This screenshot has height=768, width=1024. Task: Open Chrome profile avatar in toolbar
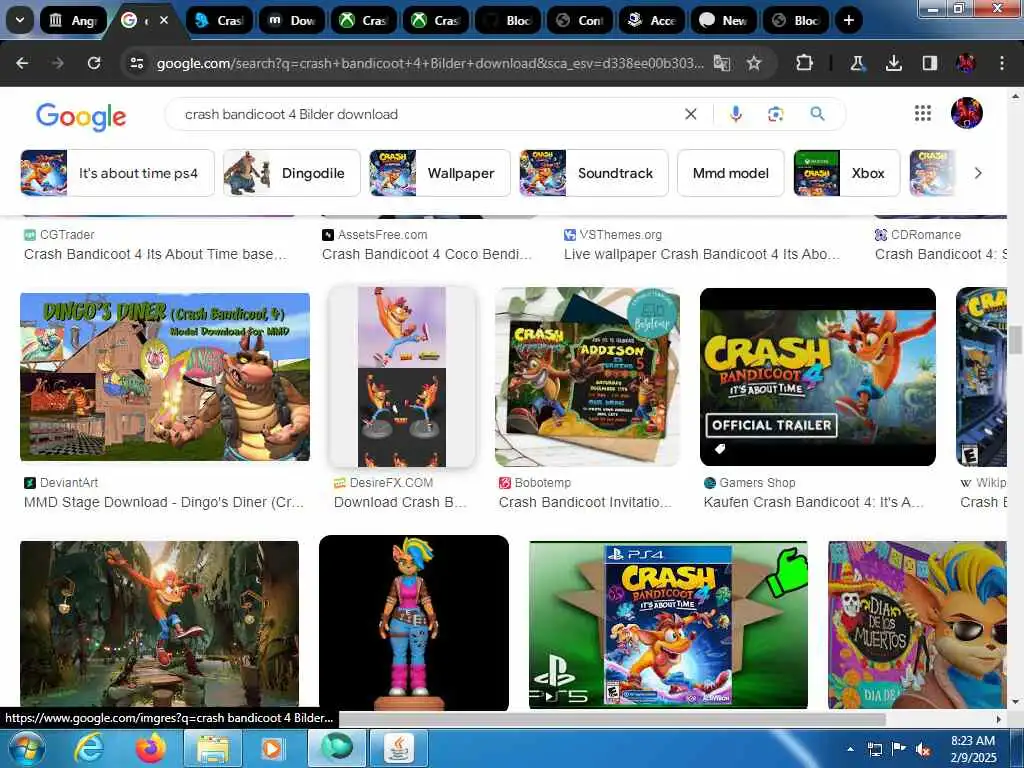965,63
